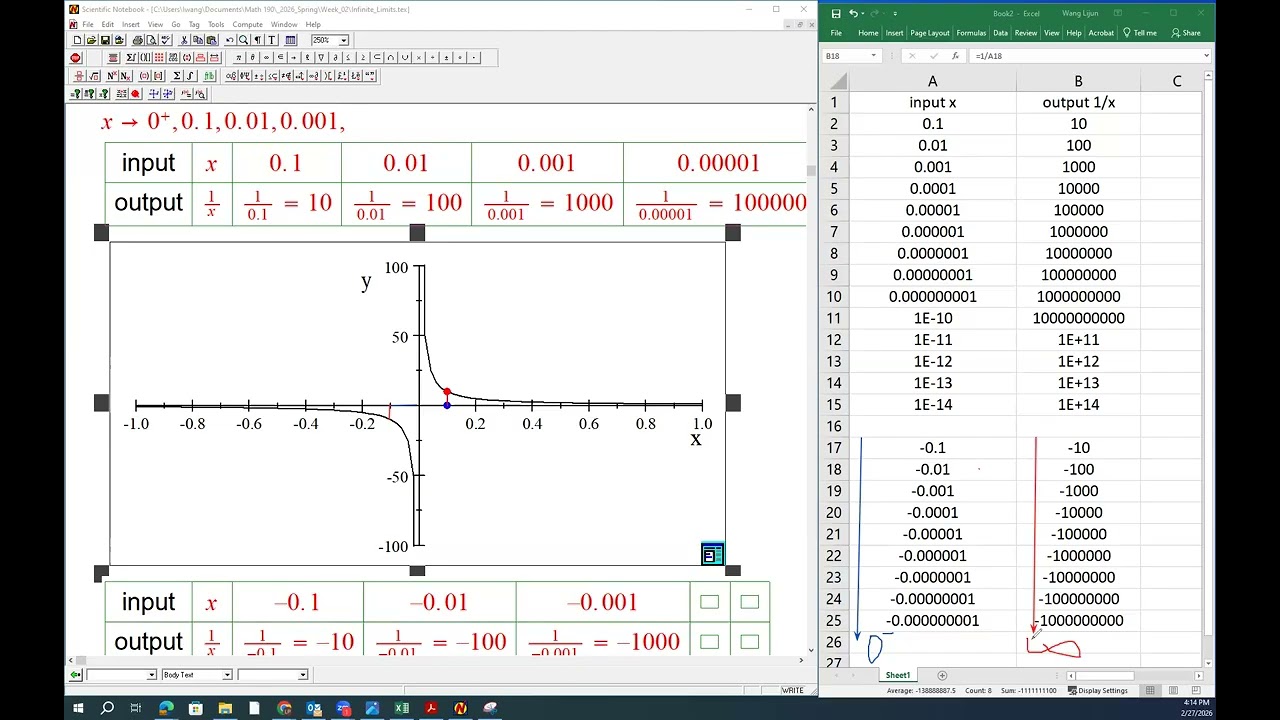This screenshot has height=720, width=1280.
Task: Insert Fraction template icon
Action: pos(81,75)
